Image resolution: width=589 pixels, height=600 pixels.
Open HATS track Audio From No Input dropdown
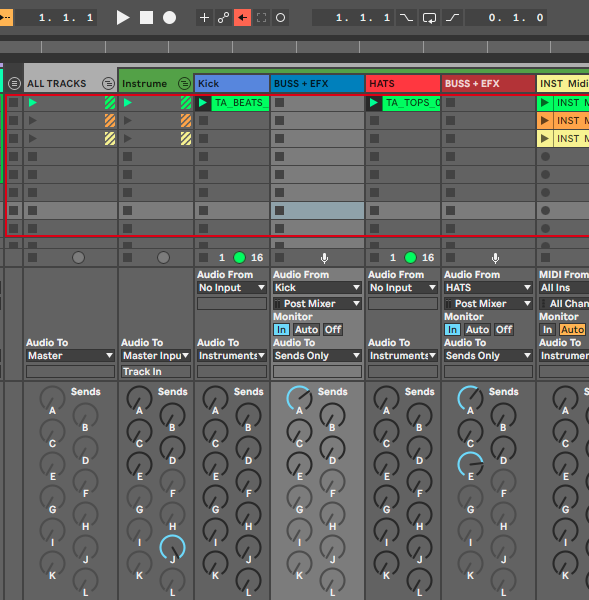tap(403, 288)
